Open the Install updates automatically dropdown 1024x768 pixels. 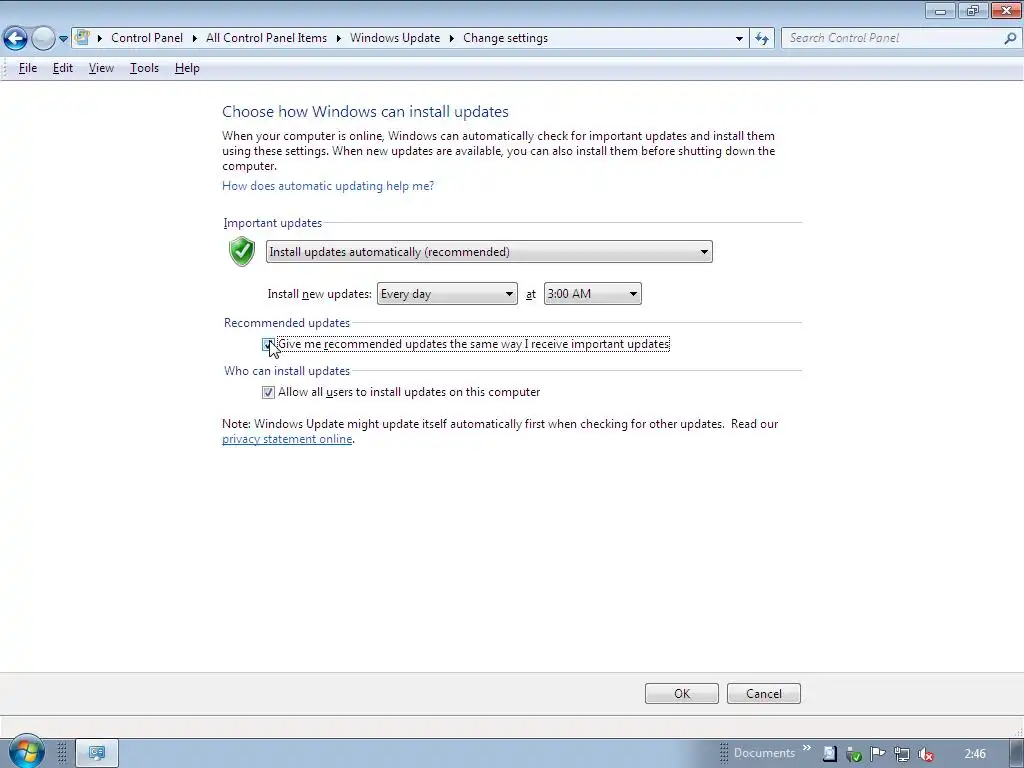(489, 252)
